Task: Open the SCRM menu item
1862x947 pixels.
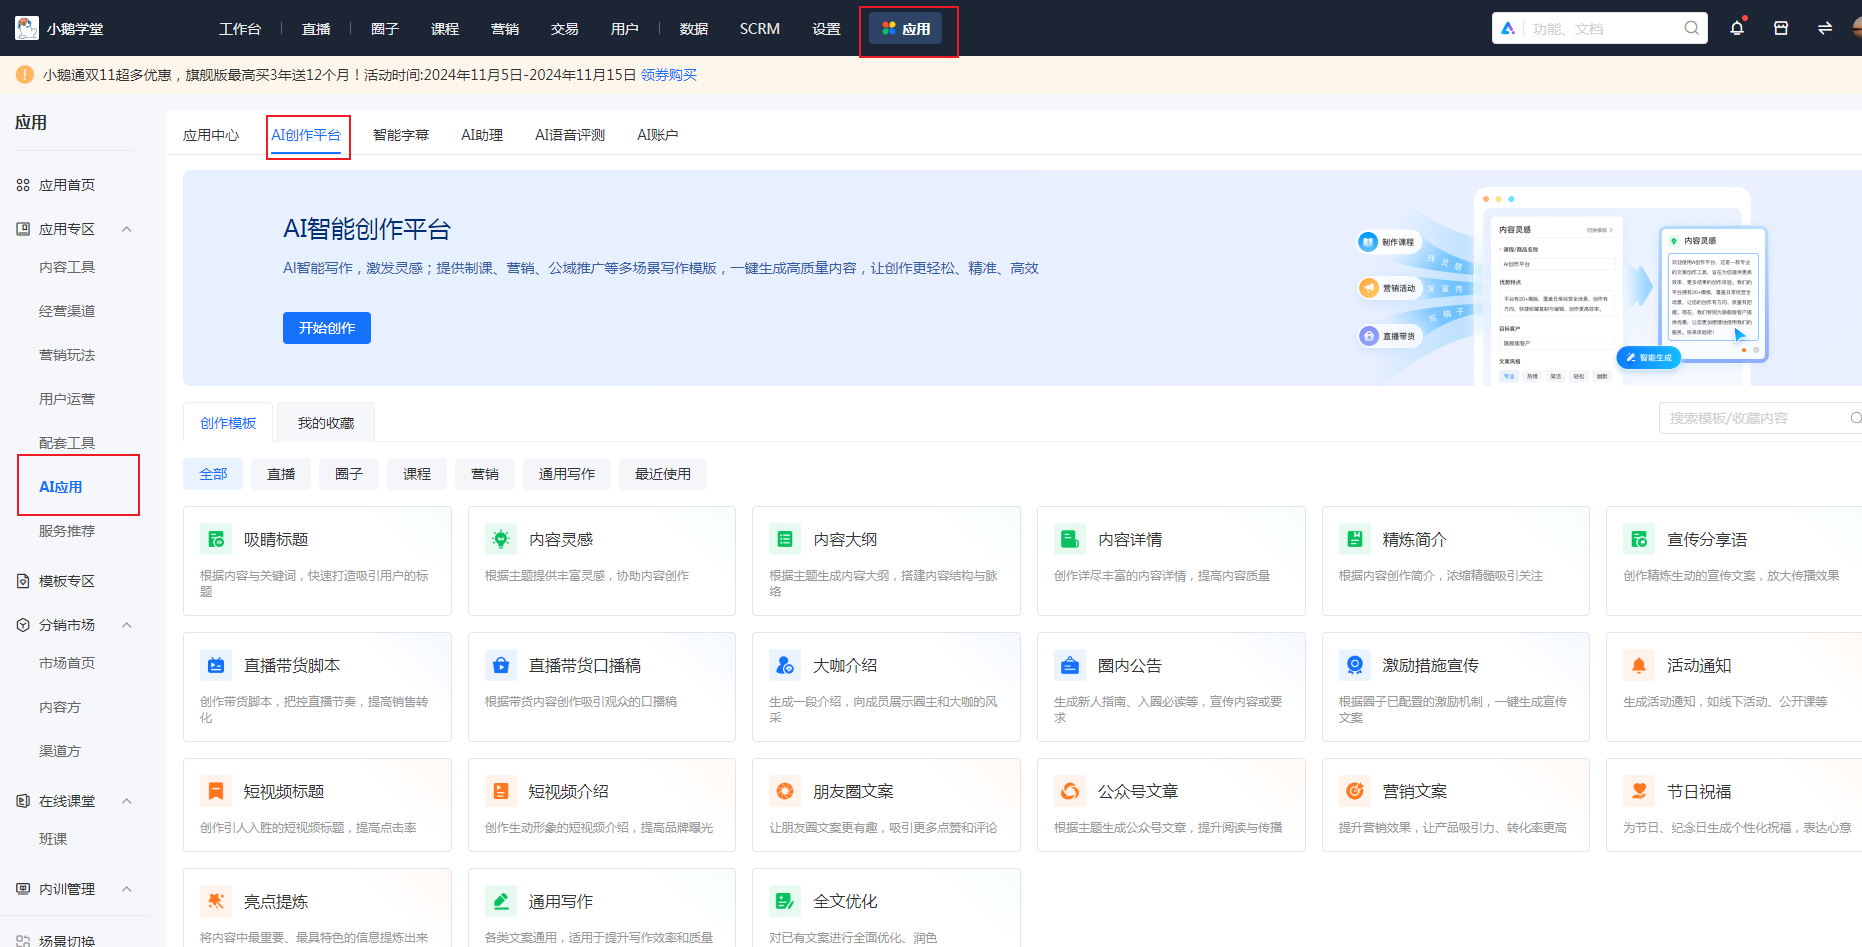Action: 759,29
